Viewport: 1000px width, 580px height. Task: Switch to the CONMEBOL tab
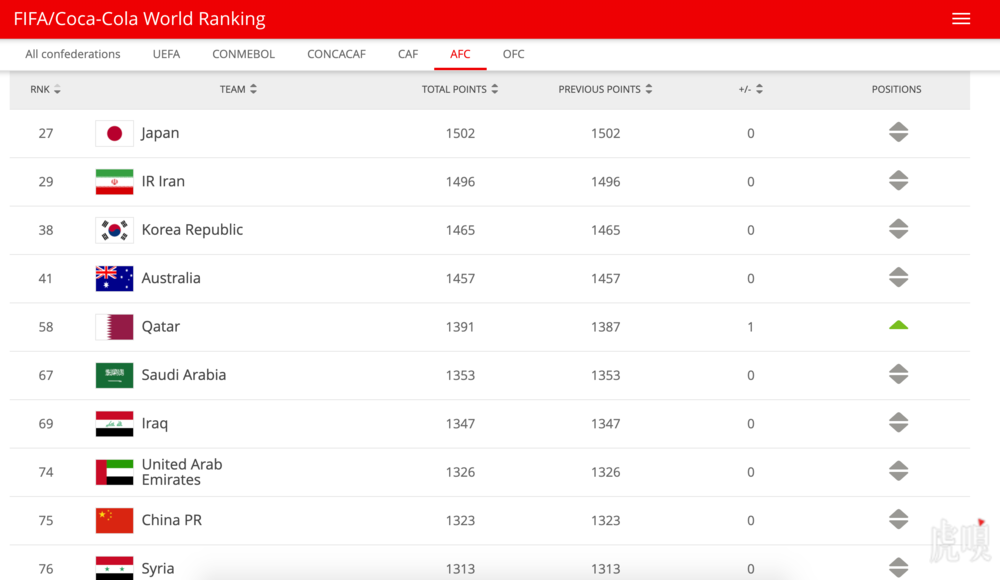pos(244,54)
